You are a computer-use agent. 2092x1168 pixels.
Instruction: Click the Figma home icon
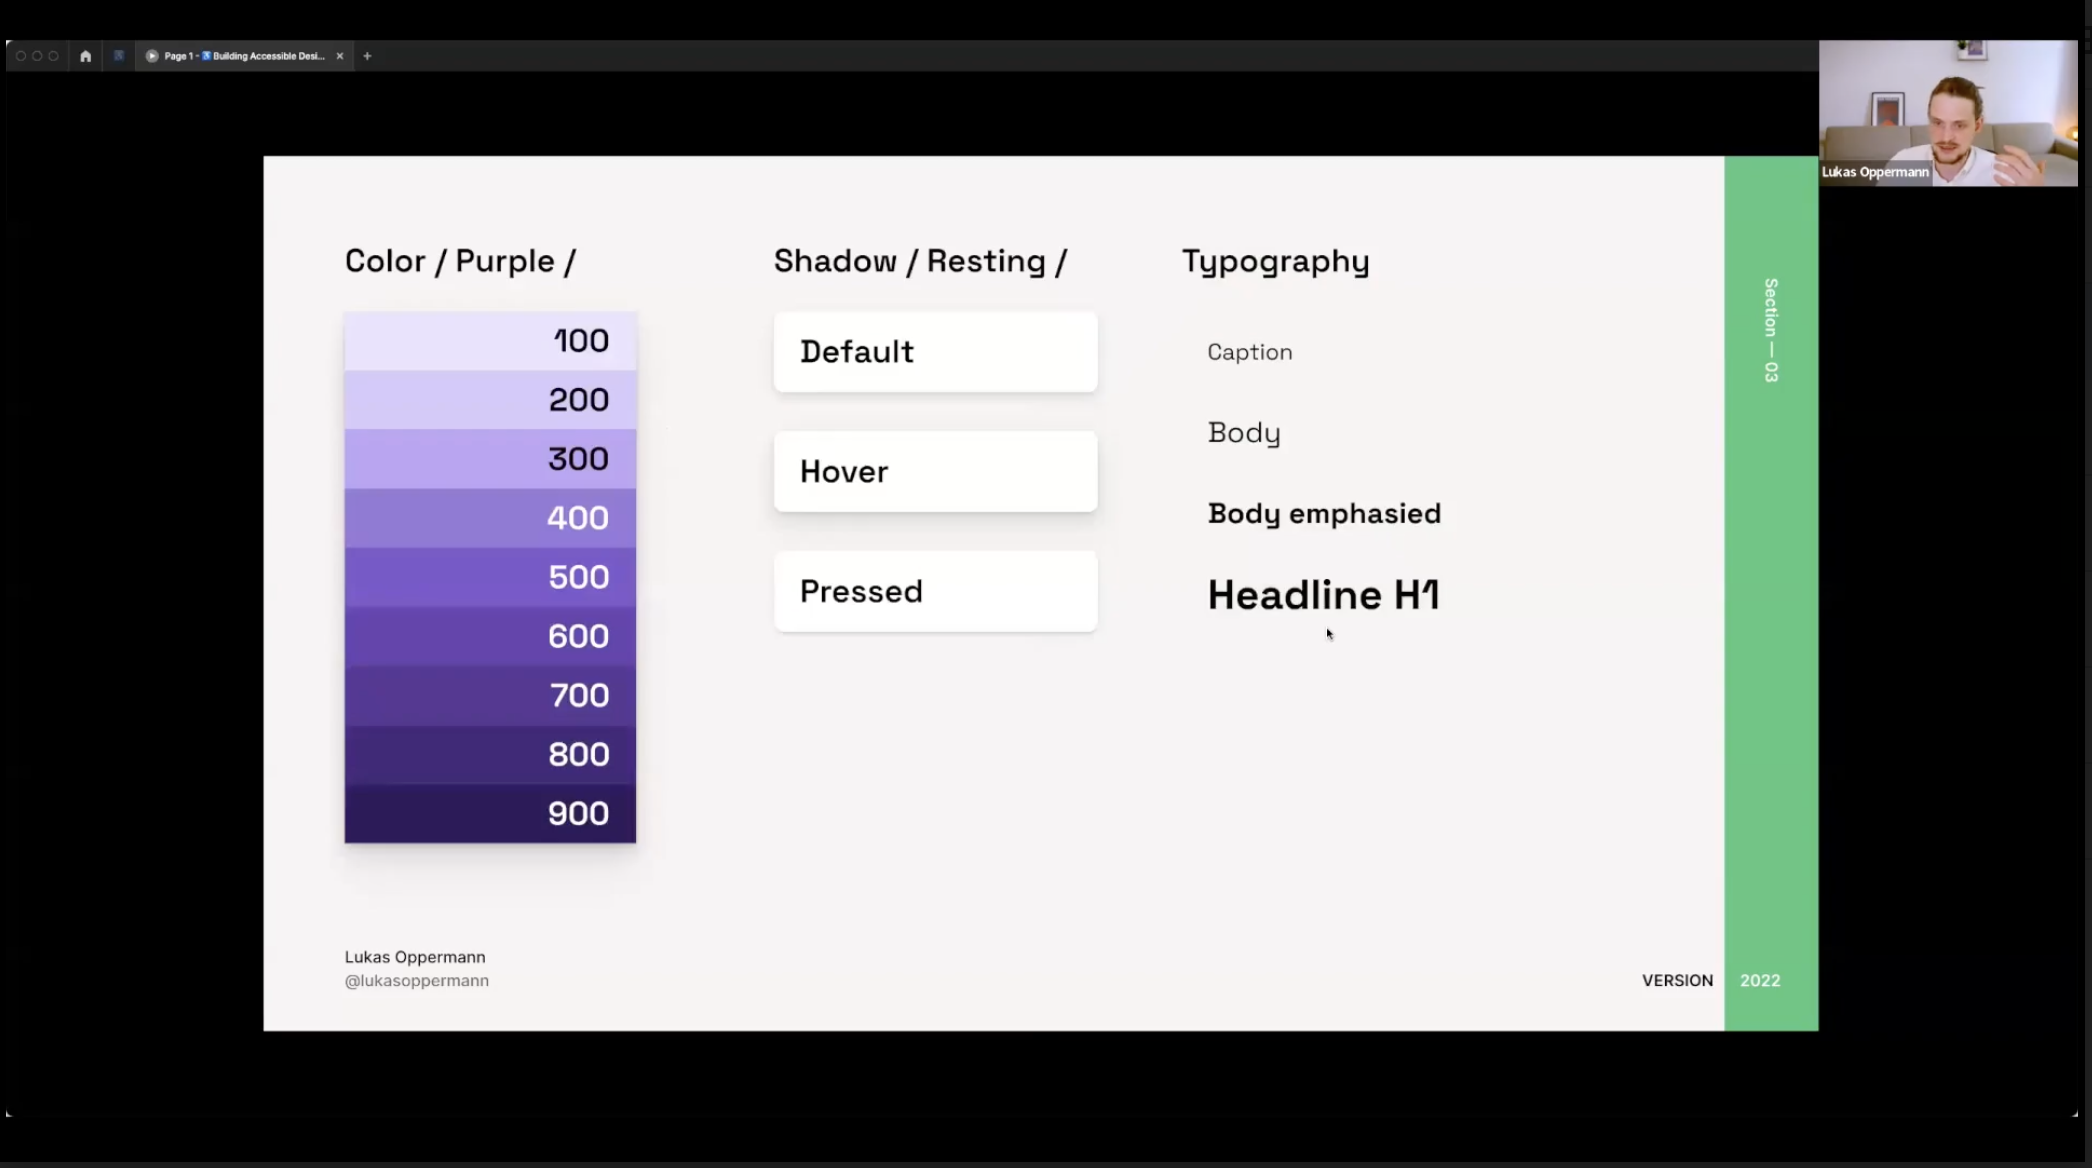click(x=86, y=56)
